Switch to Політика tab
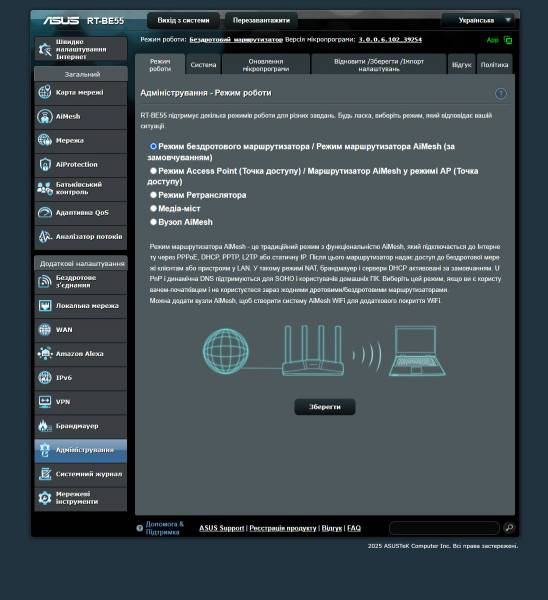Viewport: 548px width, 600px height. coord(494,65)
